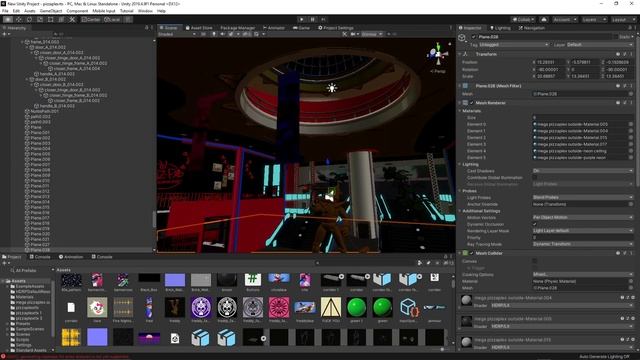Click Auto Generate Lighting Off status
This screenshot has height=360, width=640.
coord(604,357)
